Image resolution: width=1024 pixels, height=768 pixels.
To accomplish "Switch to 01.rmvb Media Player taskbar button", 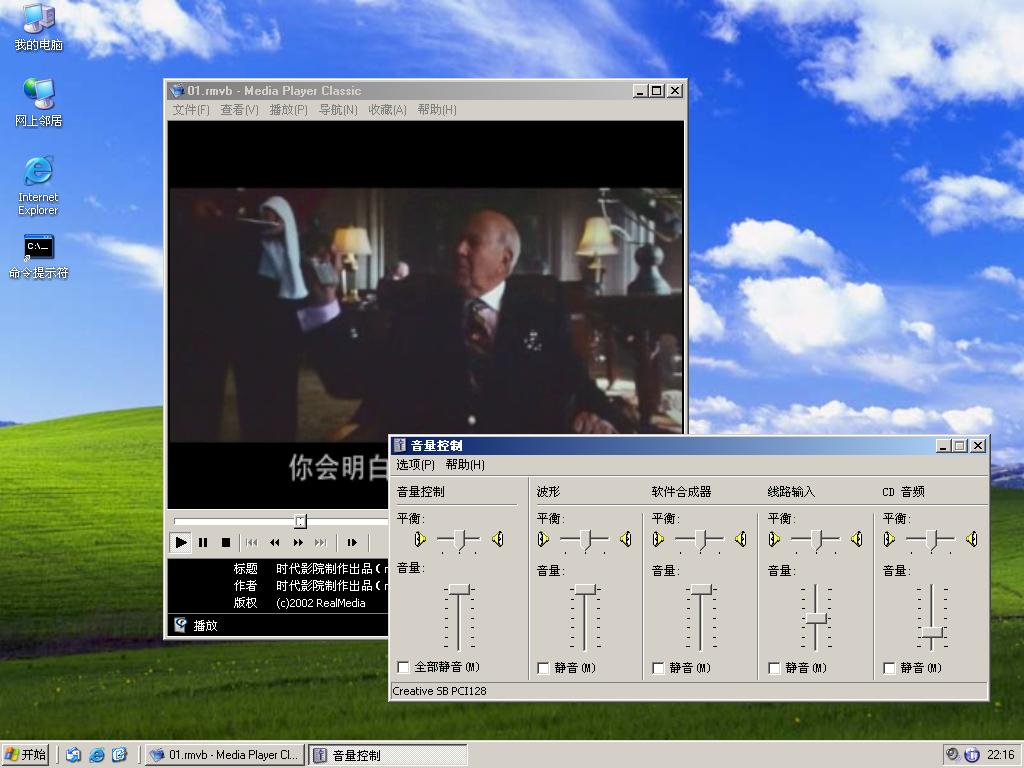I will coord(225,755).
